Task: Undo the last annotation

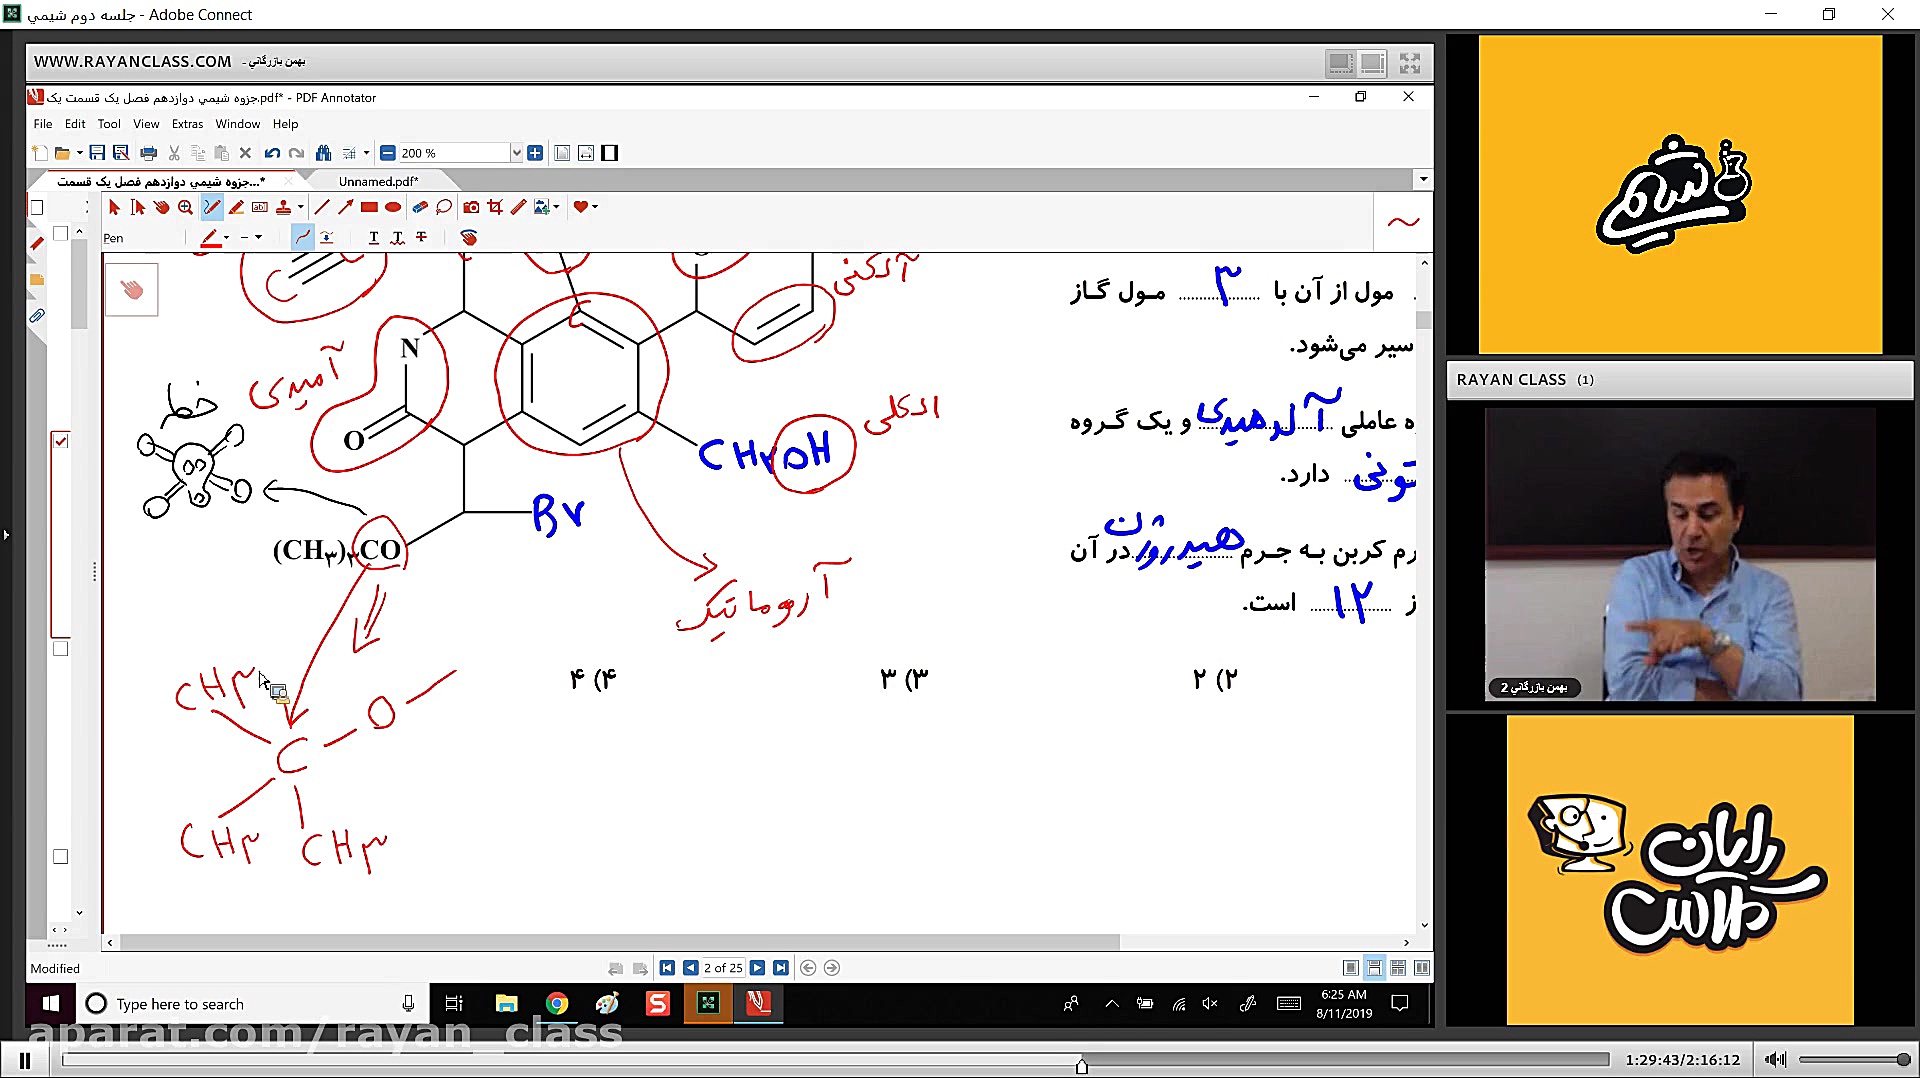Action: 272,153
